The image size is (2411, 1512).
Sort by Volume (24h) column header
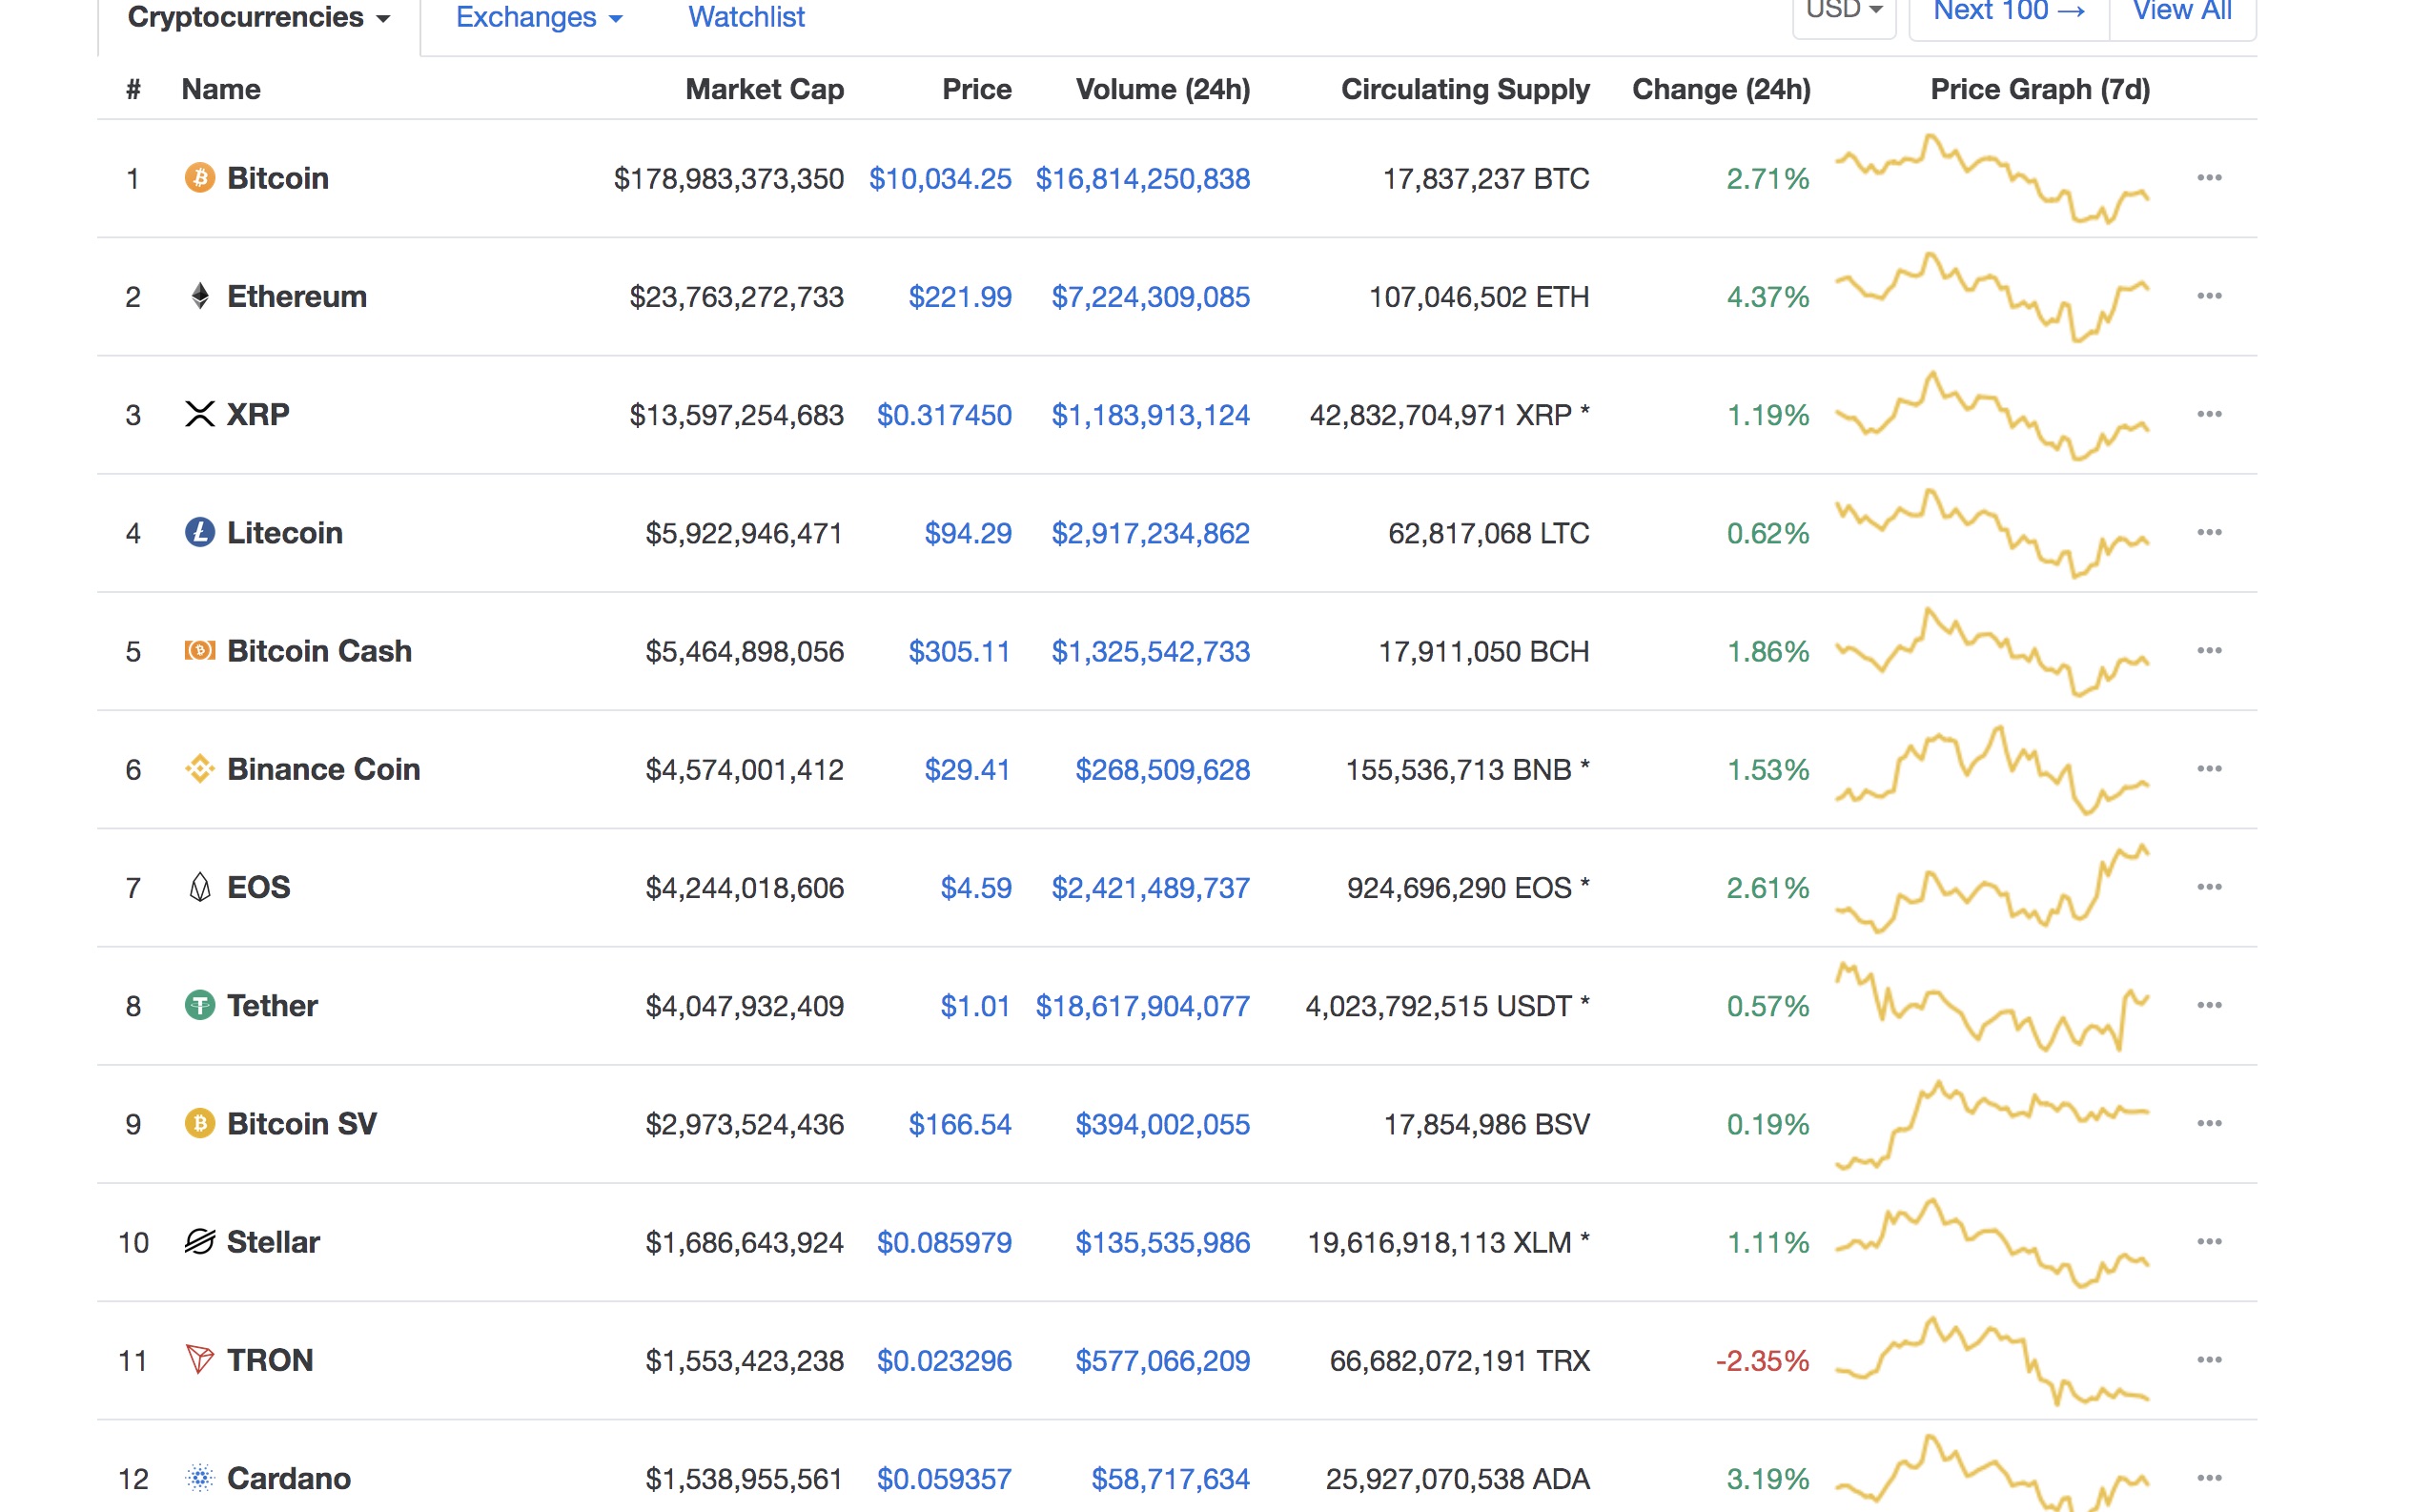[1163, 89]
